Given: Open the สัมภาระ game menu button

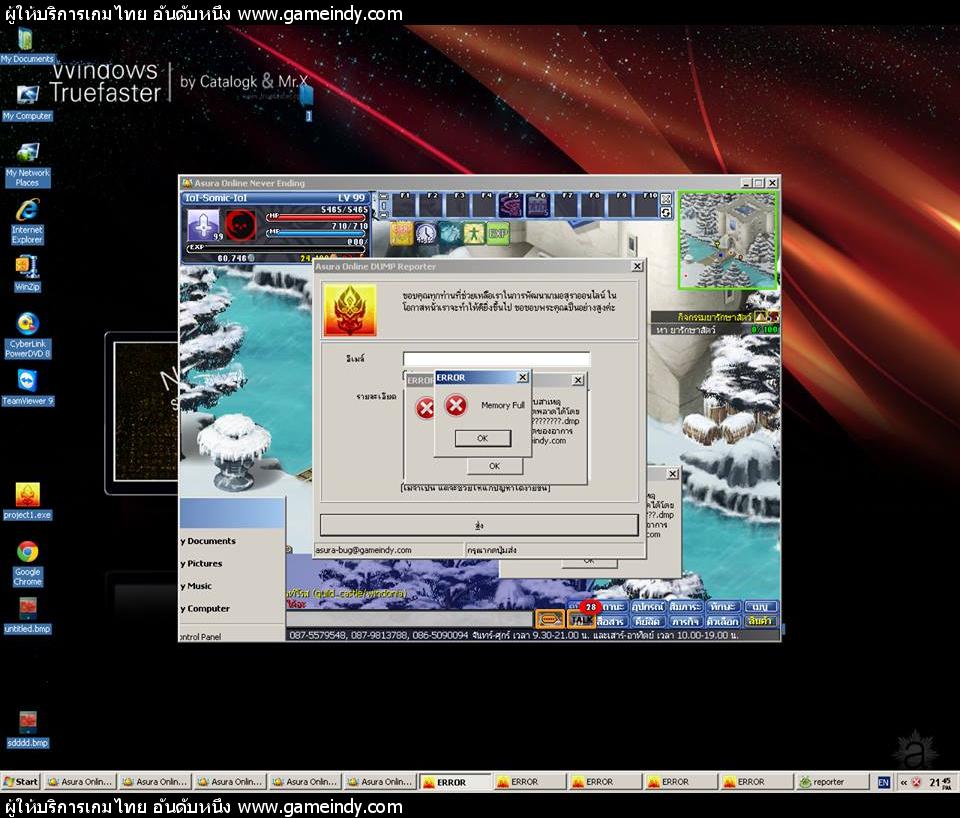Looking at the screenshot, I should (x=685, y=606).
